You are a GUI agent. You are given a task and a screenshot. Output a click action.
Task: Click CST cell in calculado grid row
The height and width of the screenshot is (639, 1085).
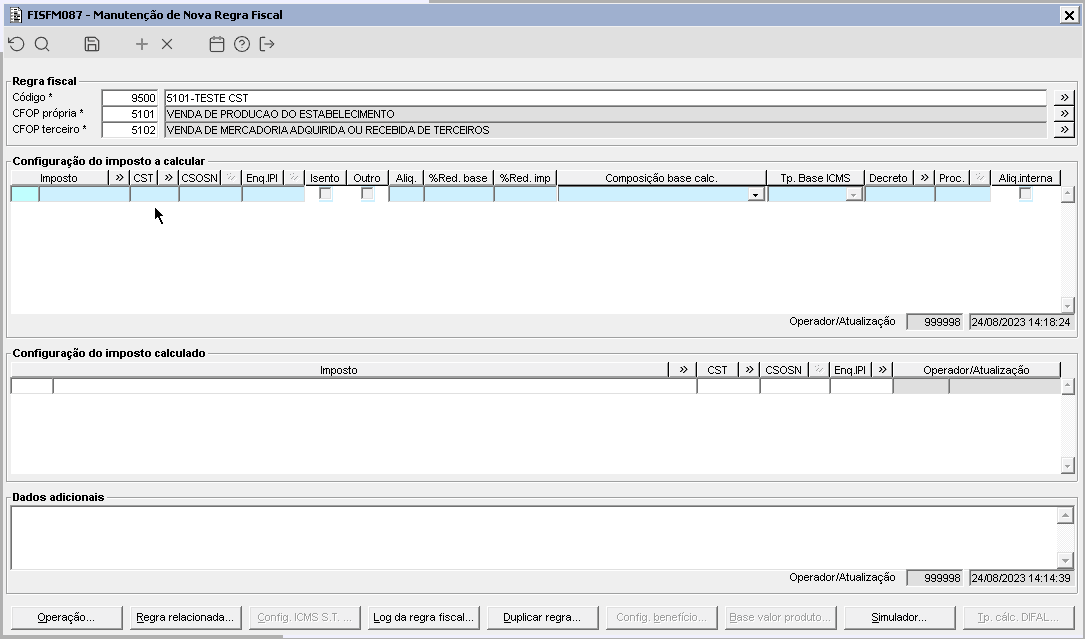coord(728,386)
